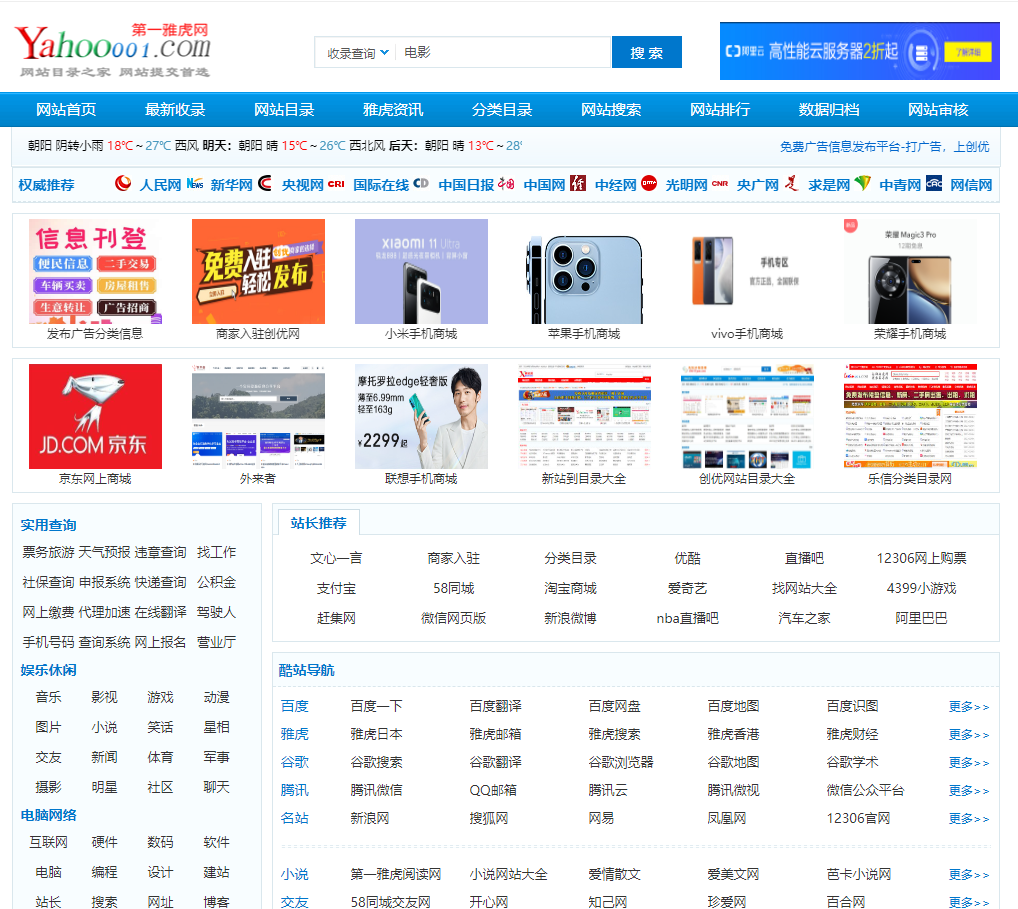Click the 人民网 logo icon
The image size is (1018, 909).
[x=123, y=183]
